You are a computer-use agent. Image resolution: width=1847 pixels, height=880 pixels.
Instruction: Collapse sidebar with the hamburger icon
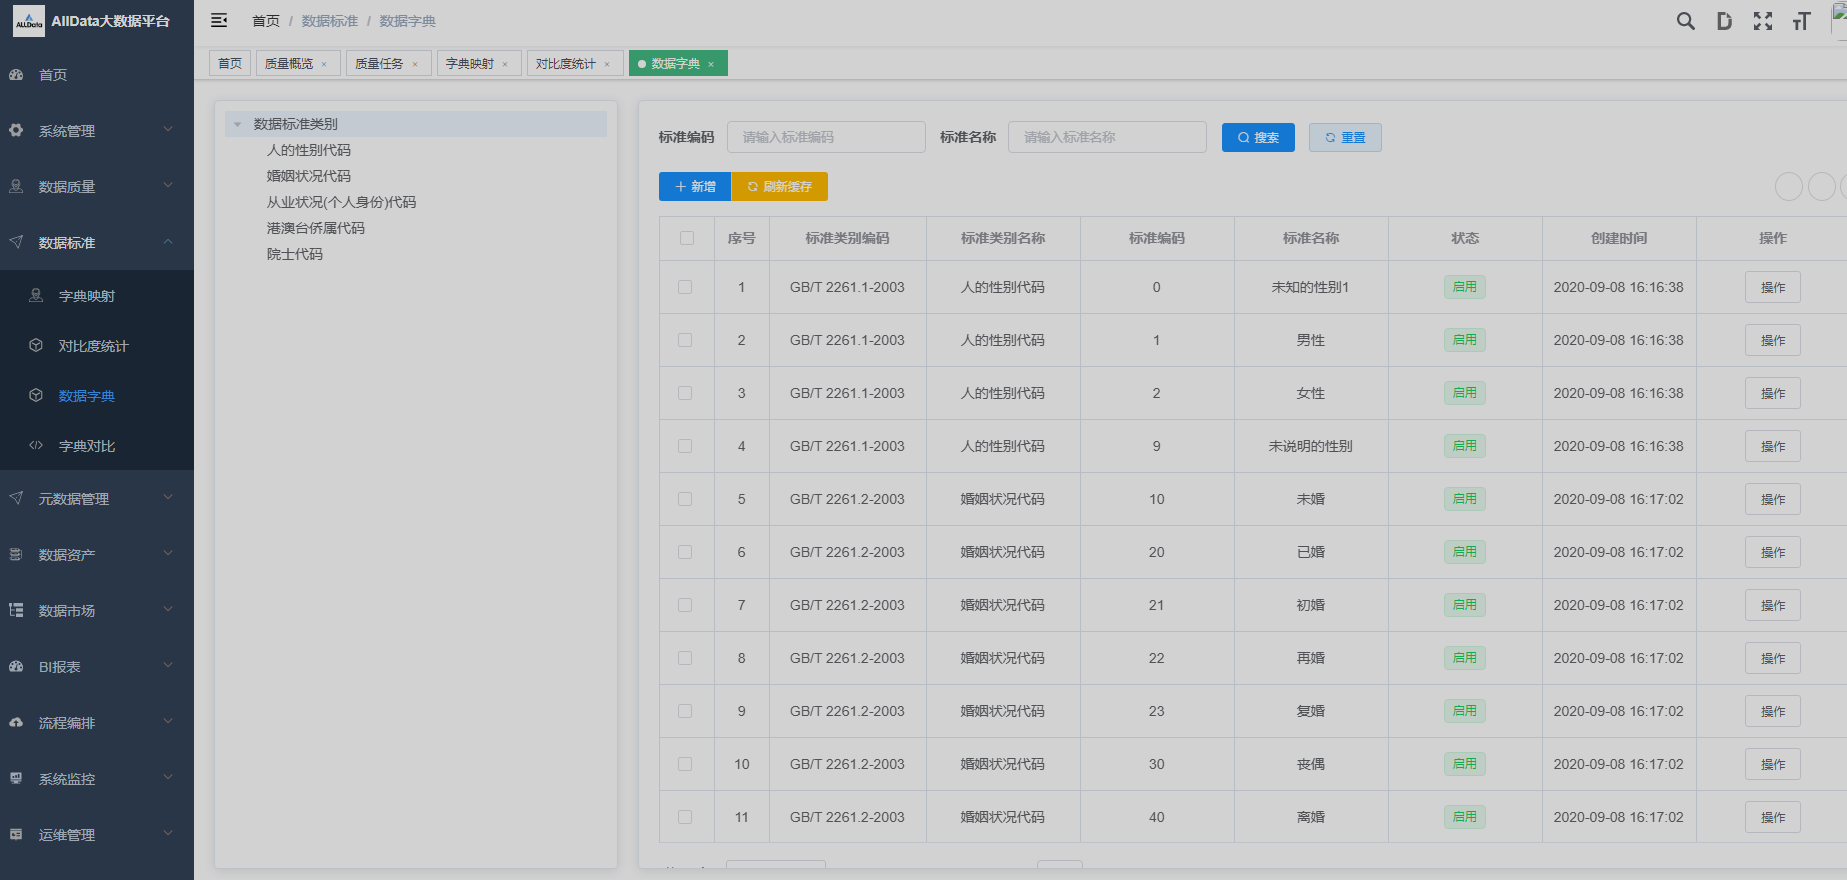(x=219, y=21)
